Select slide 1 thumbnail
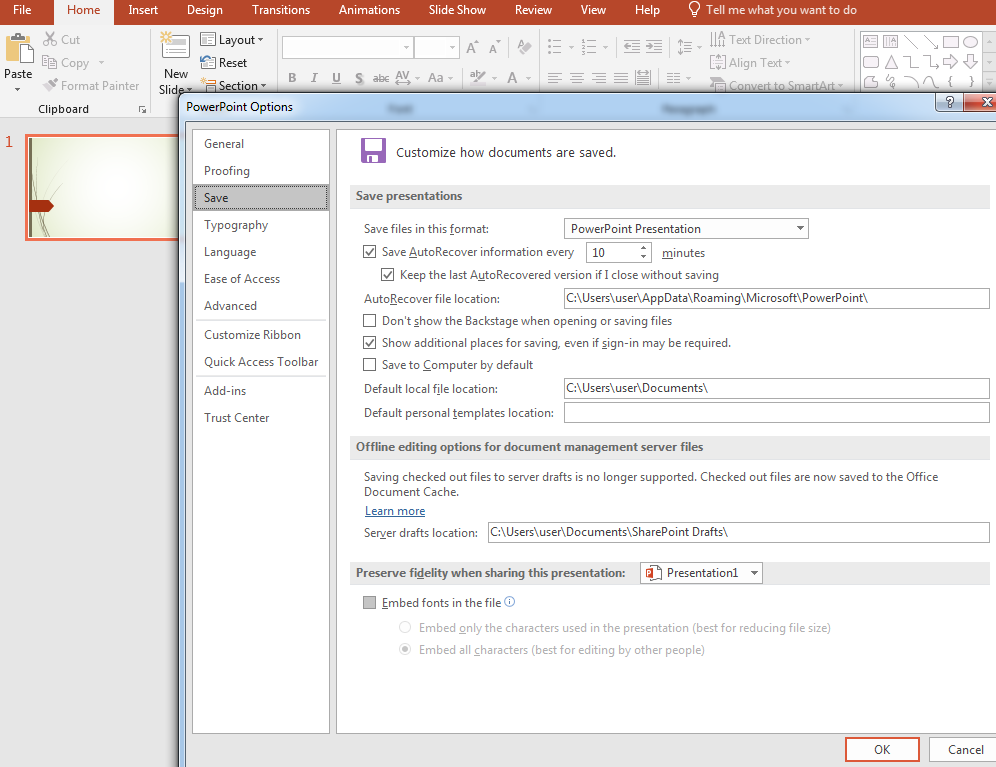 coord(104,187)
